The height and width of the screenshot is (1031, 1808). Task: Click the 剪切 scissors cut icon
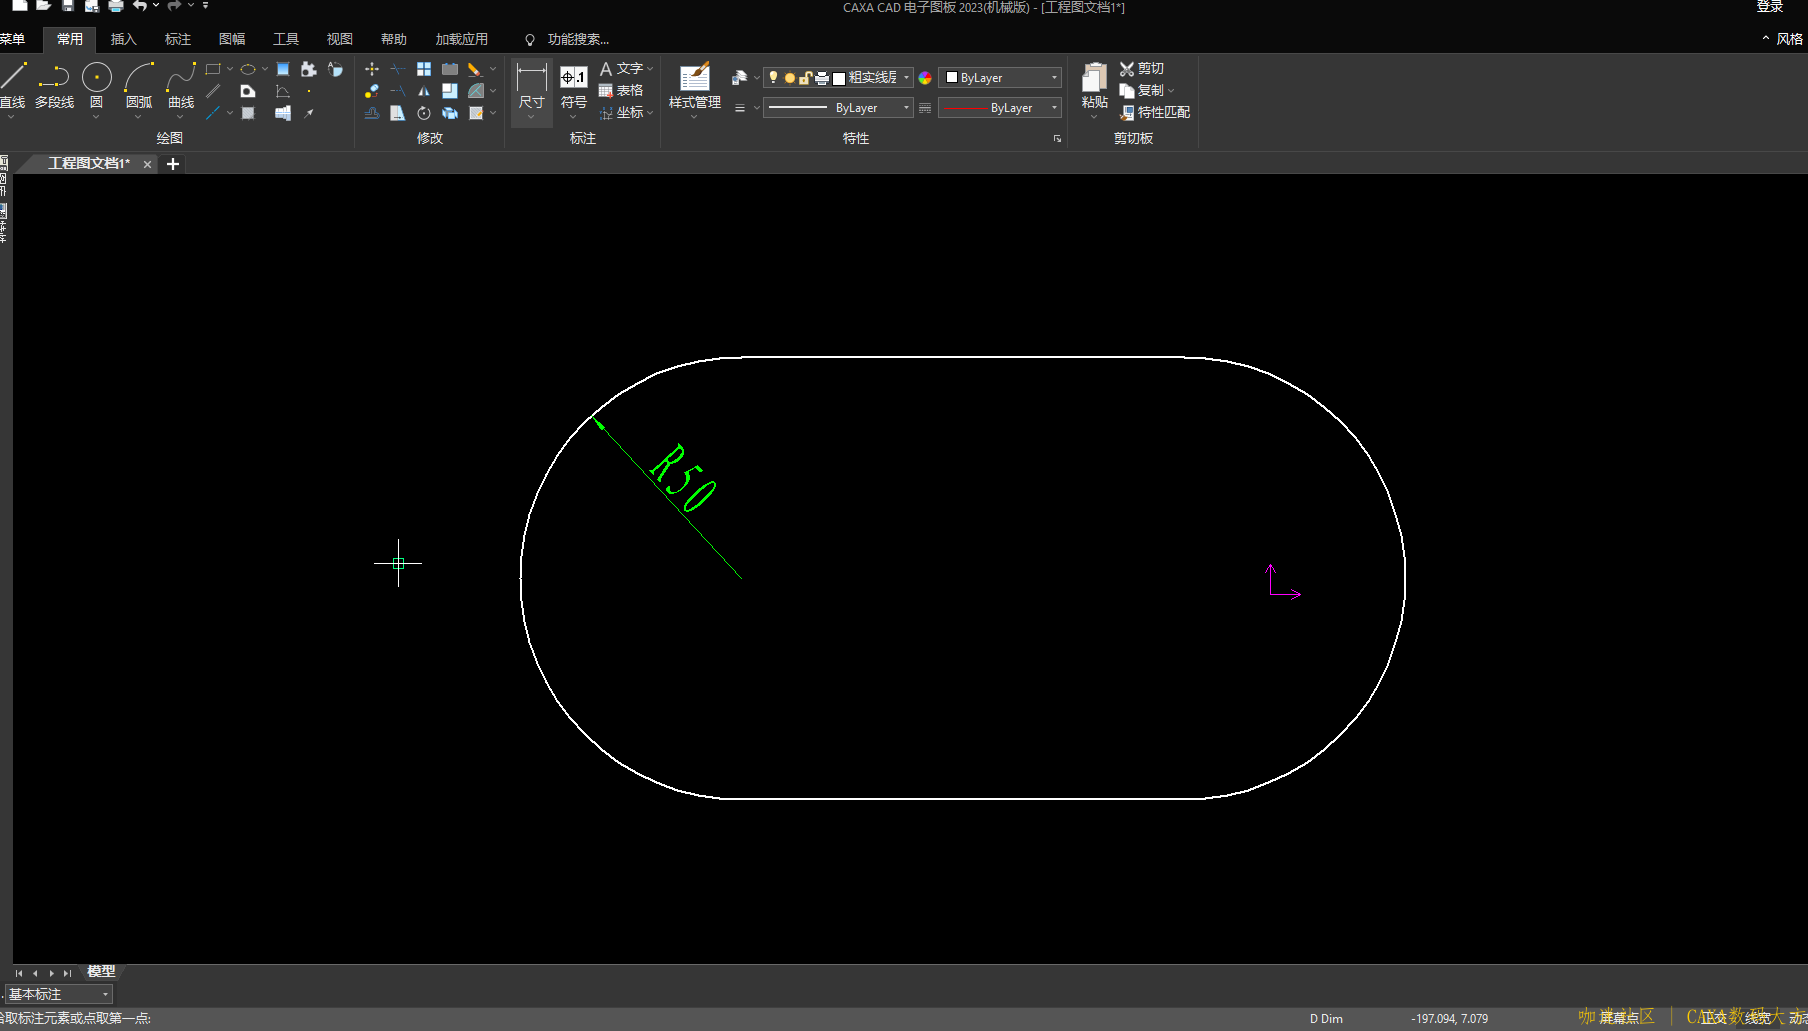click(x=1127, y=69)
